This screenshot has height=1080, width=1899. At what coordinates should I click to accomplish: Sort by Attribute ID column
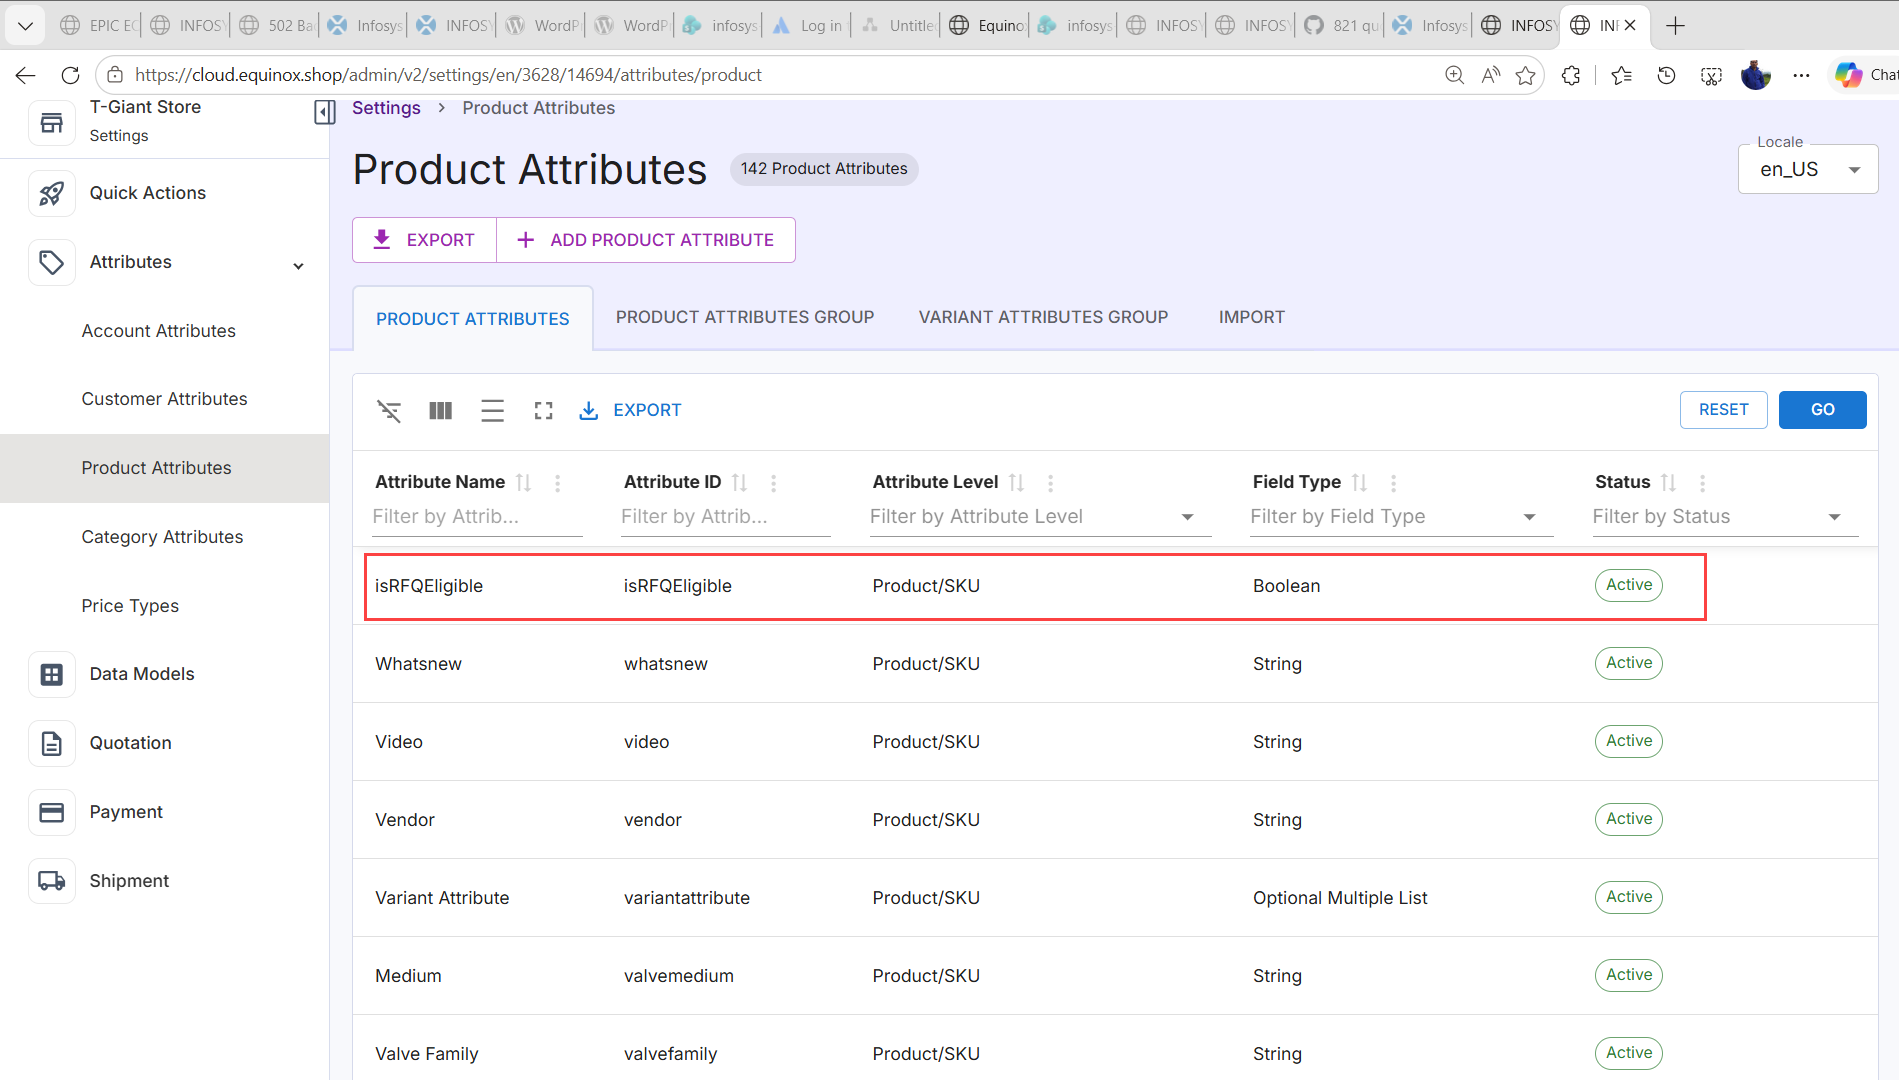pos(739,482)
